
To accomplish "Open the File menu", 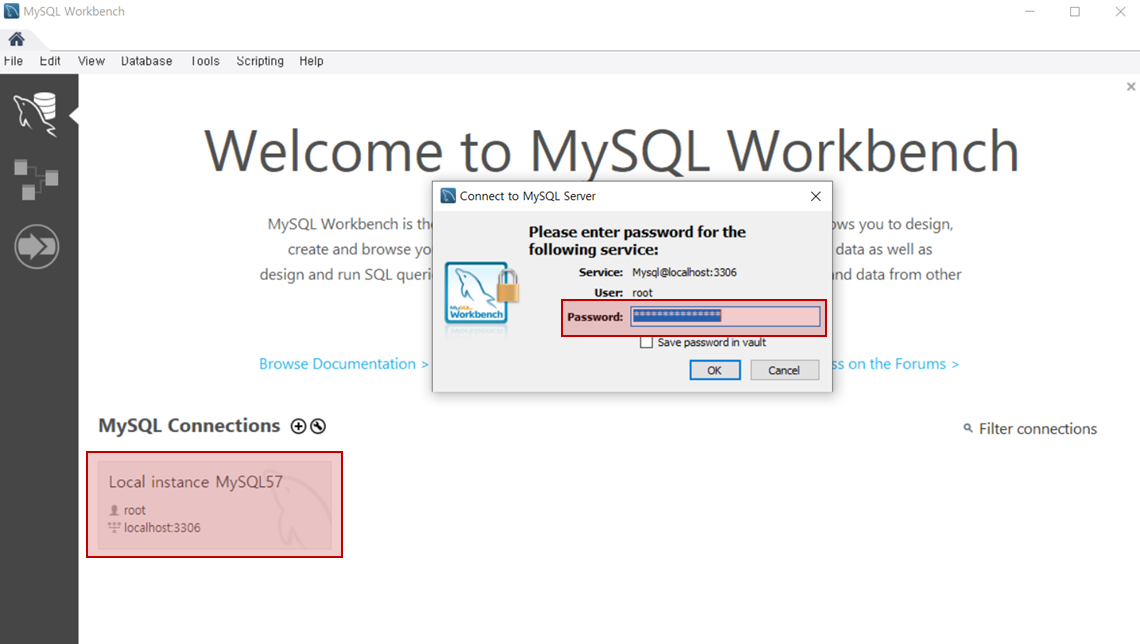I will [x=13, y=61].
